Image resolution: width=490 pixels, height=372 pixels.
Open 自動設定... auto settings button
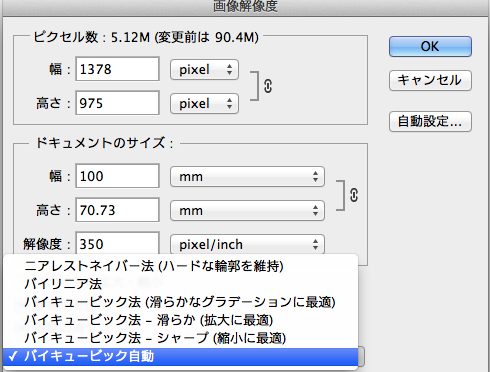(x=430, y=121)
